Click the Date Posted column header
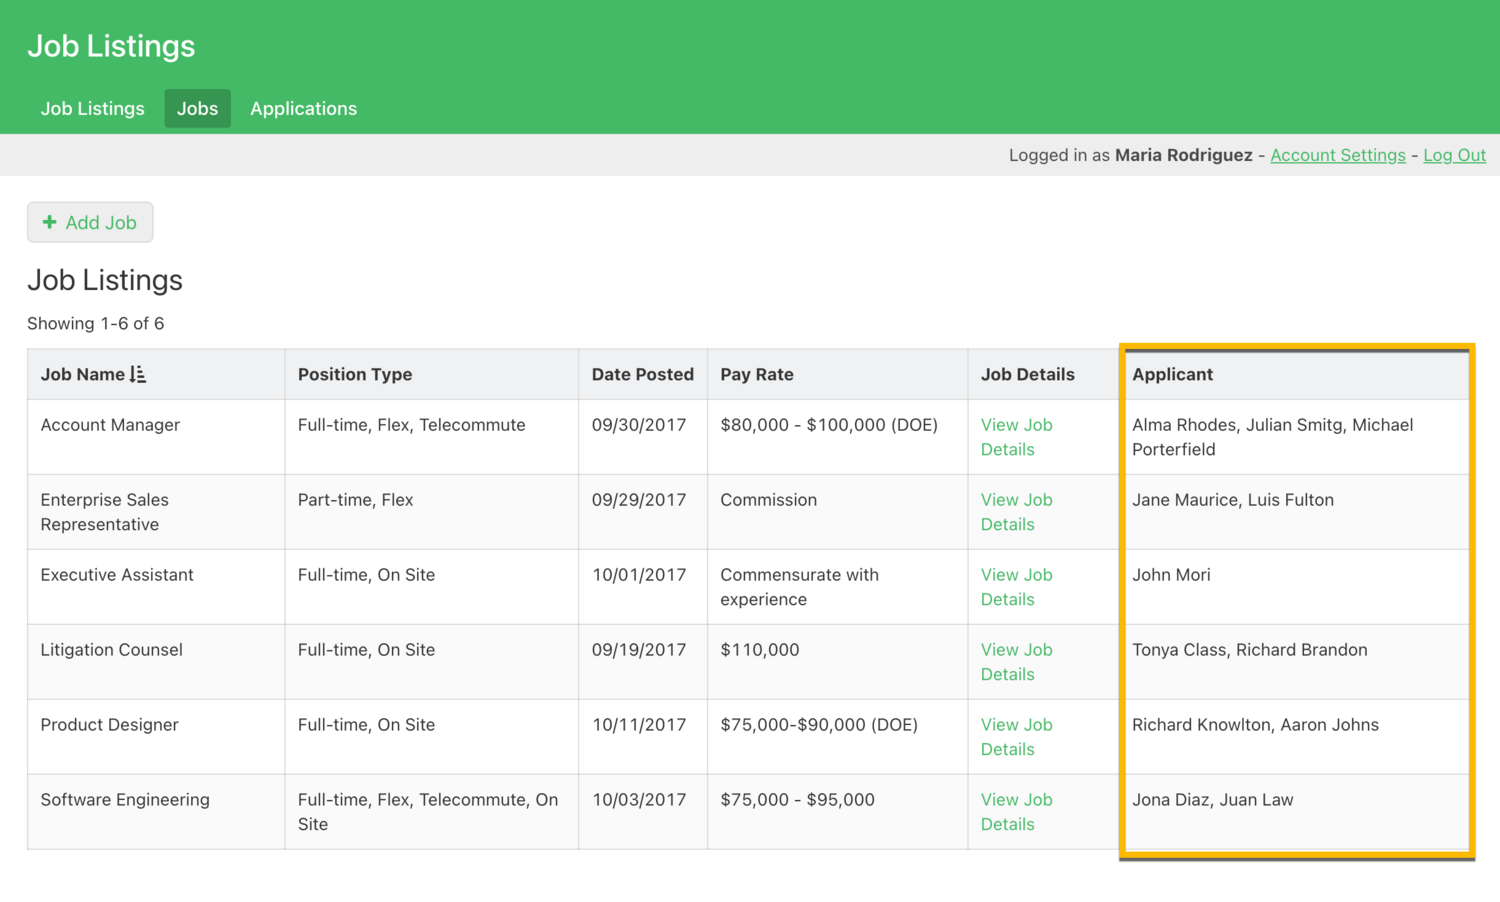 click(642, 374)
